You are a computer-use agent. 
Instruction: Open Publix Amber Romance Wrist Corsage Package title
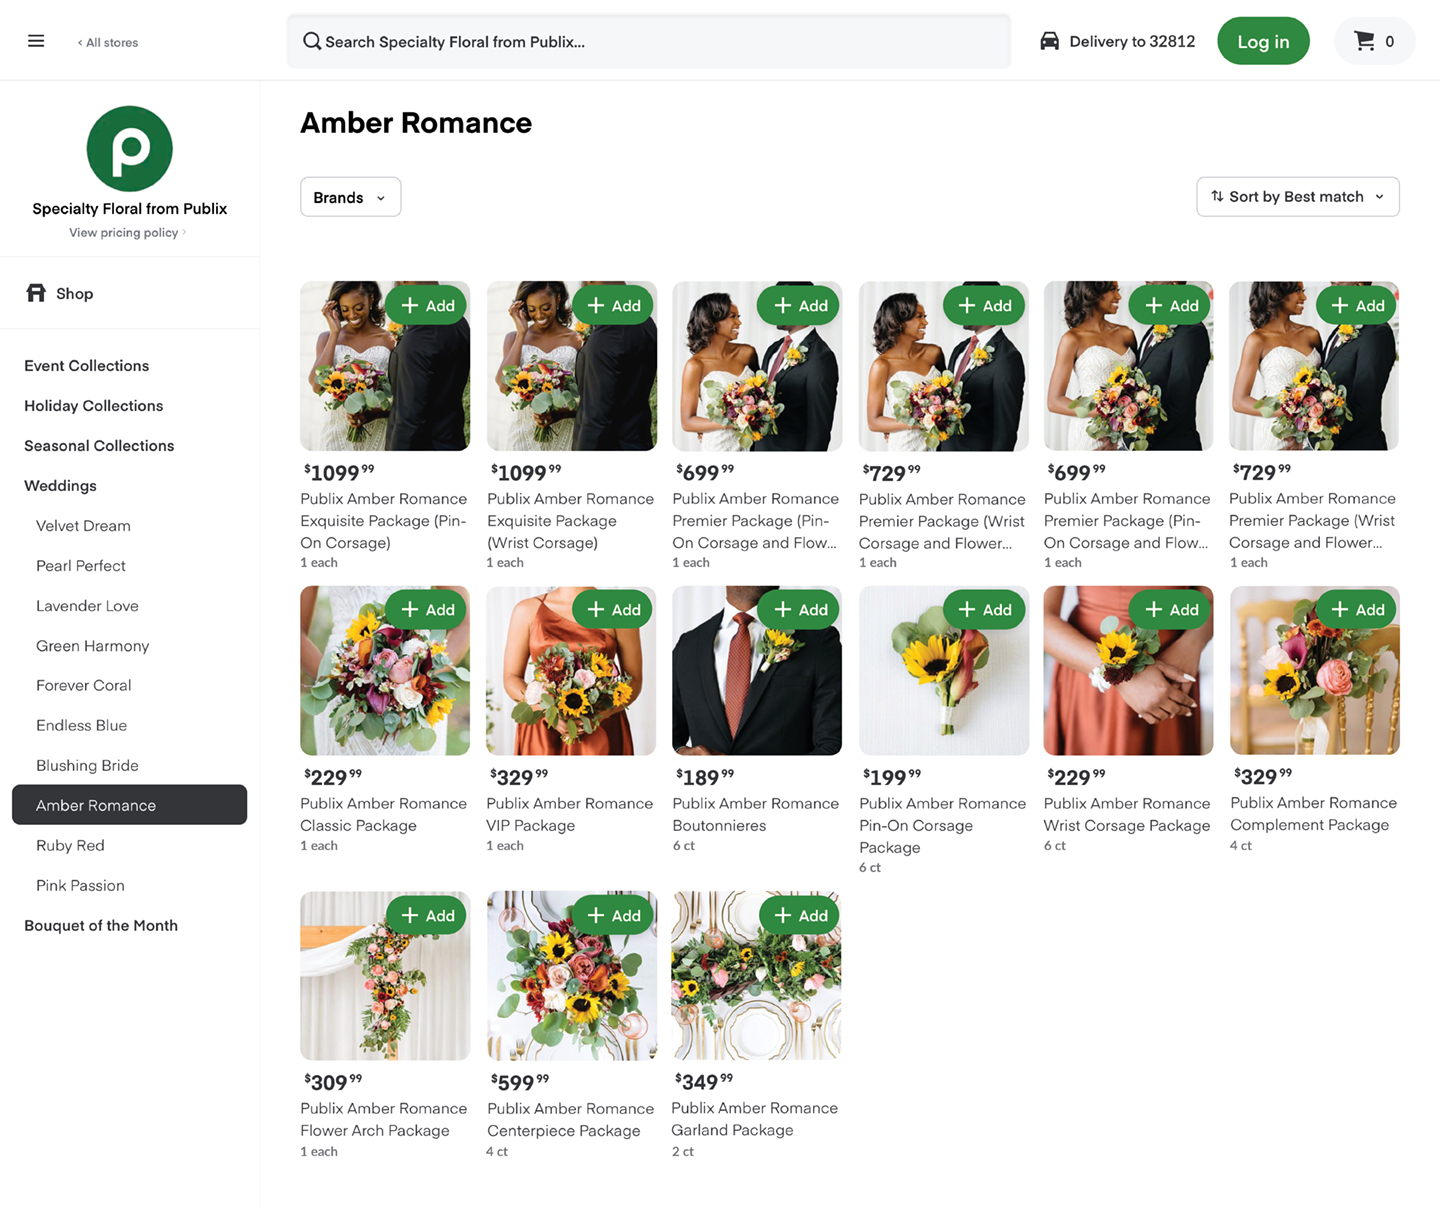coord(1127,814)
